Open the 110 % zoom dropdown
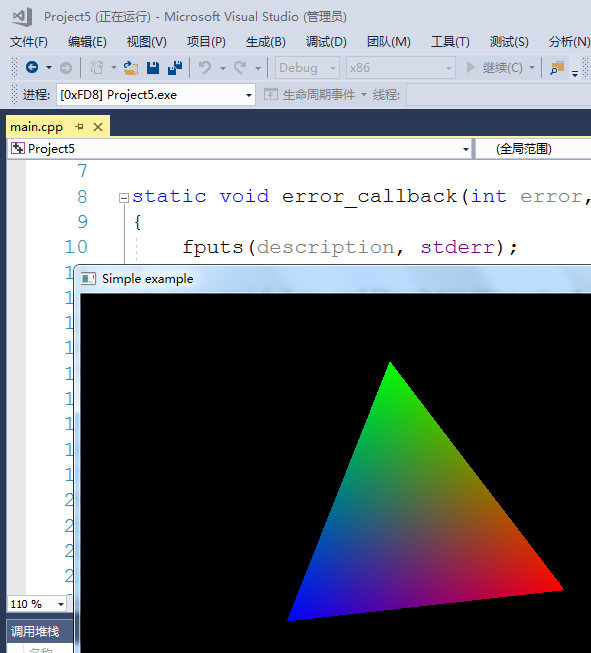This screenshot has height=653, width=591. click(x=37, y=604)
